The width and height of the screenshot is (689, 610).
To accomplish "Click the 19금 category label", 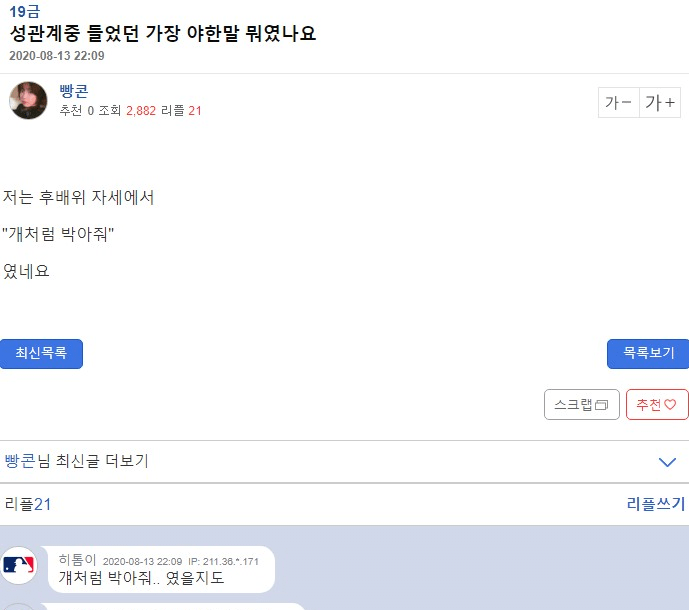I will coord(25,12).
